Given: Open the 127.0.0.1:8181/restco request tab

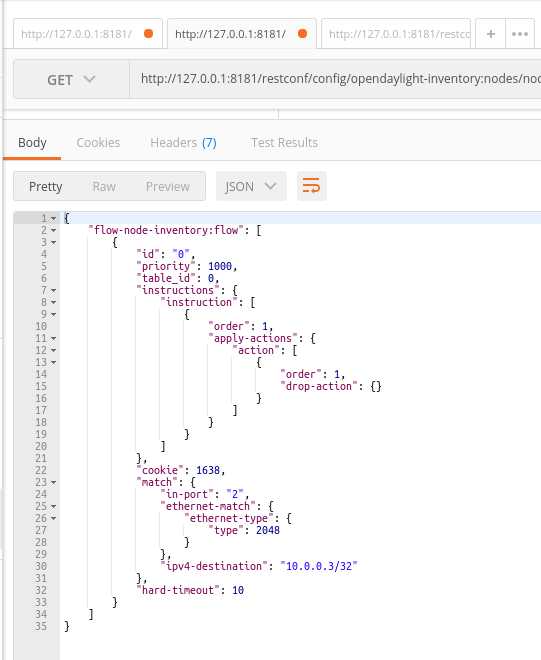Looking at the screenshot, I should [396, 34].
